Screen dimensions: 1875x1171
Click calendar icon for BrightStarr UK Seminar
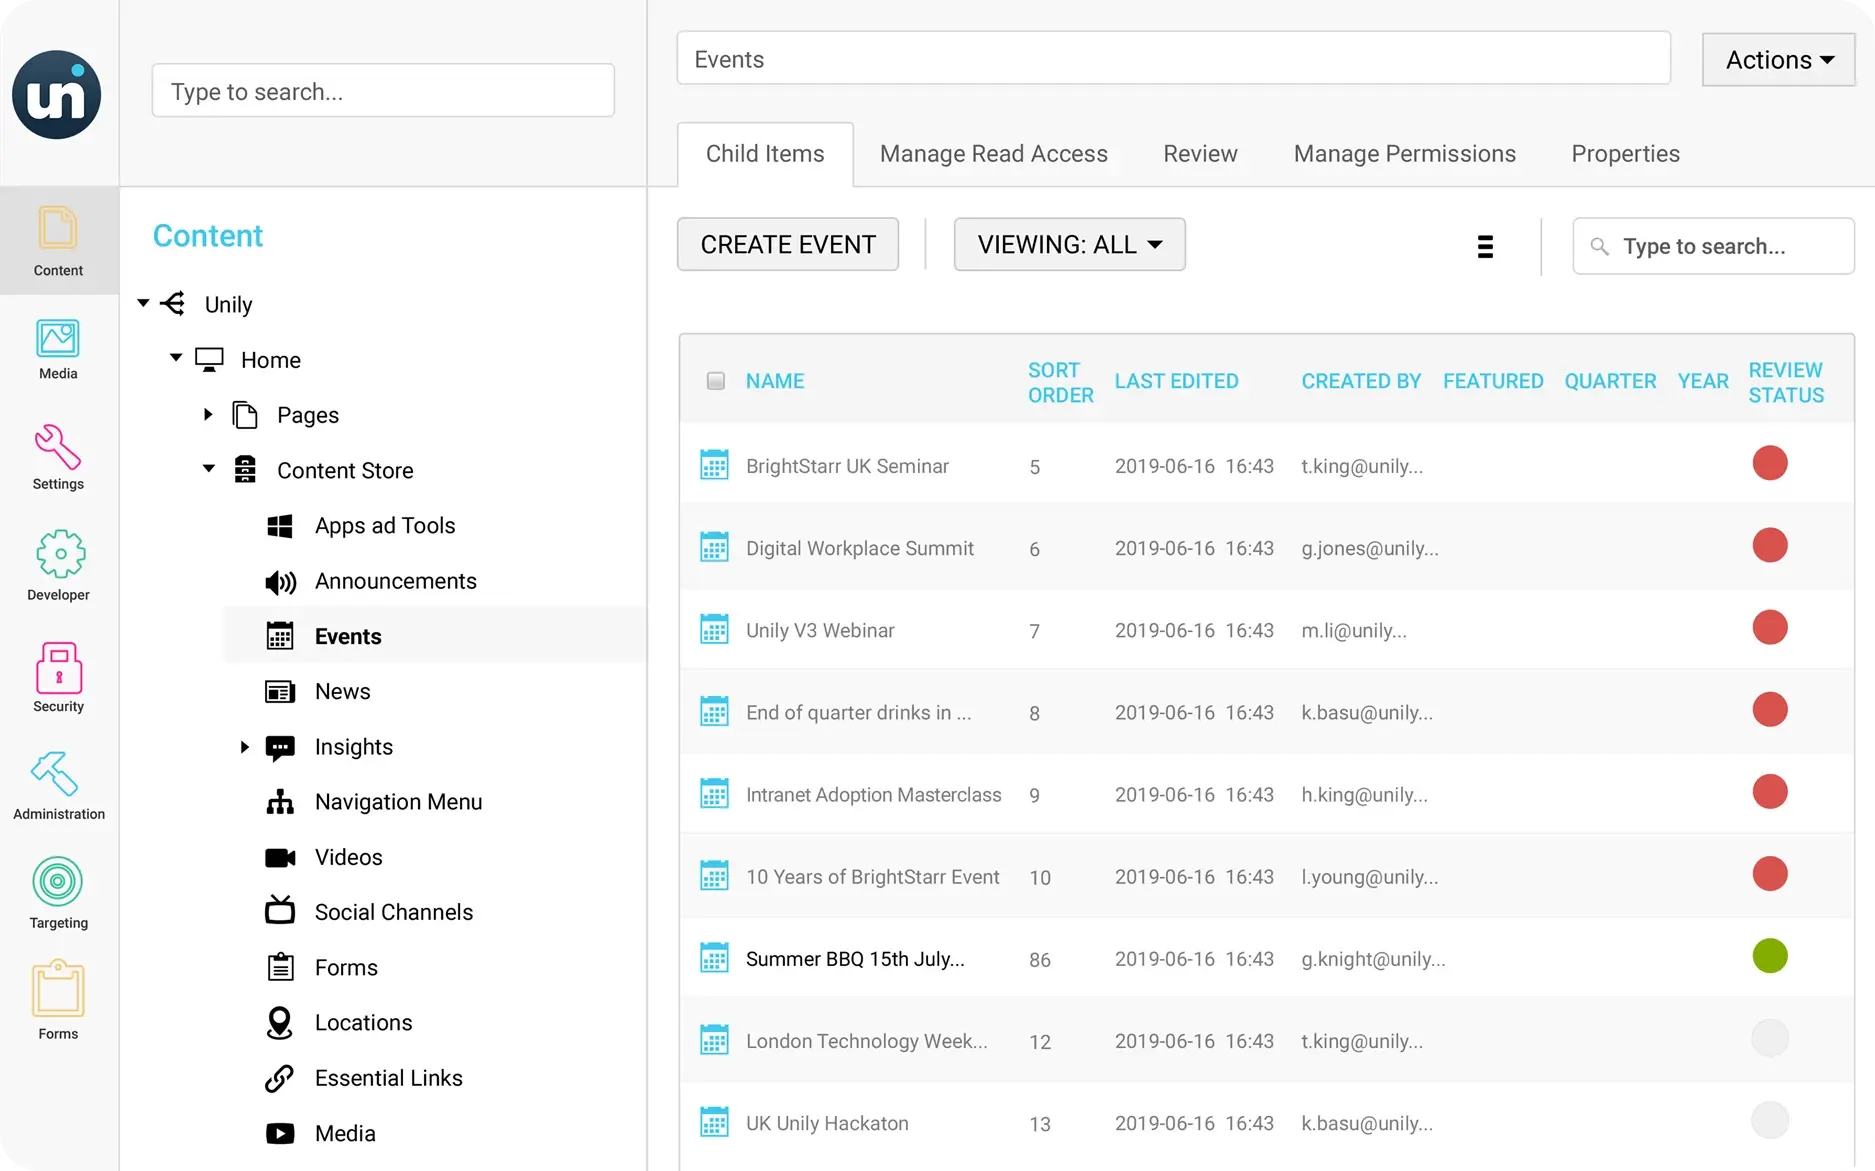[x=714, y=464]
